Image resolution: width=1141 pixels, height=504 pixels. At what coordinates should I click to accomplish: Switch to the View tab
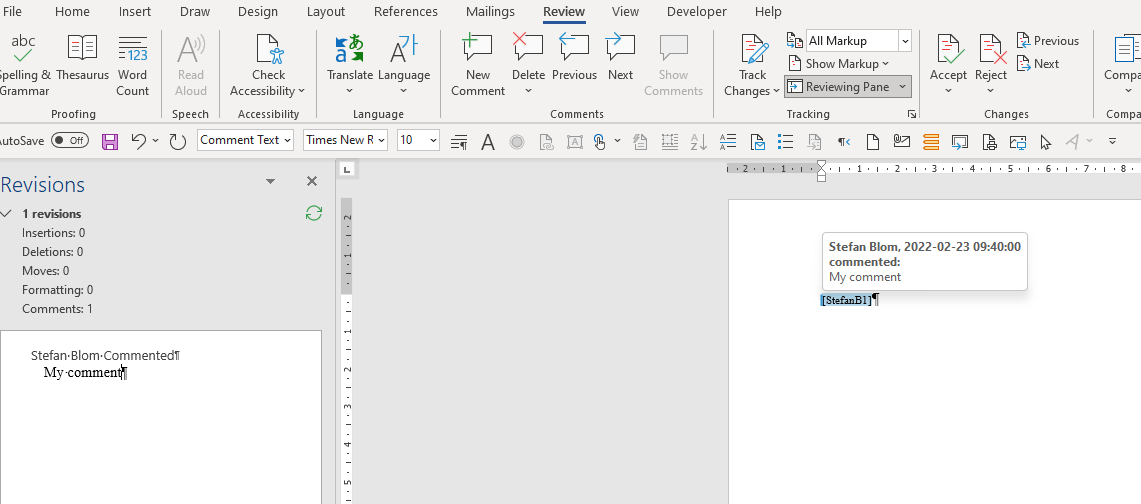[x=626, y=12]
